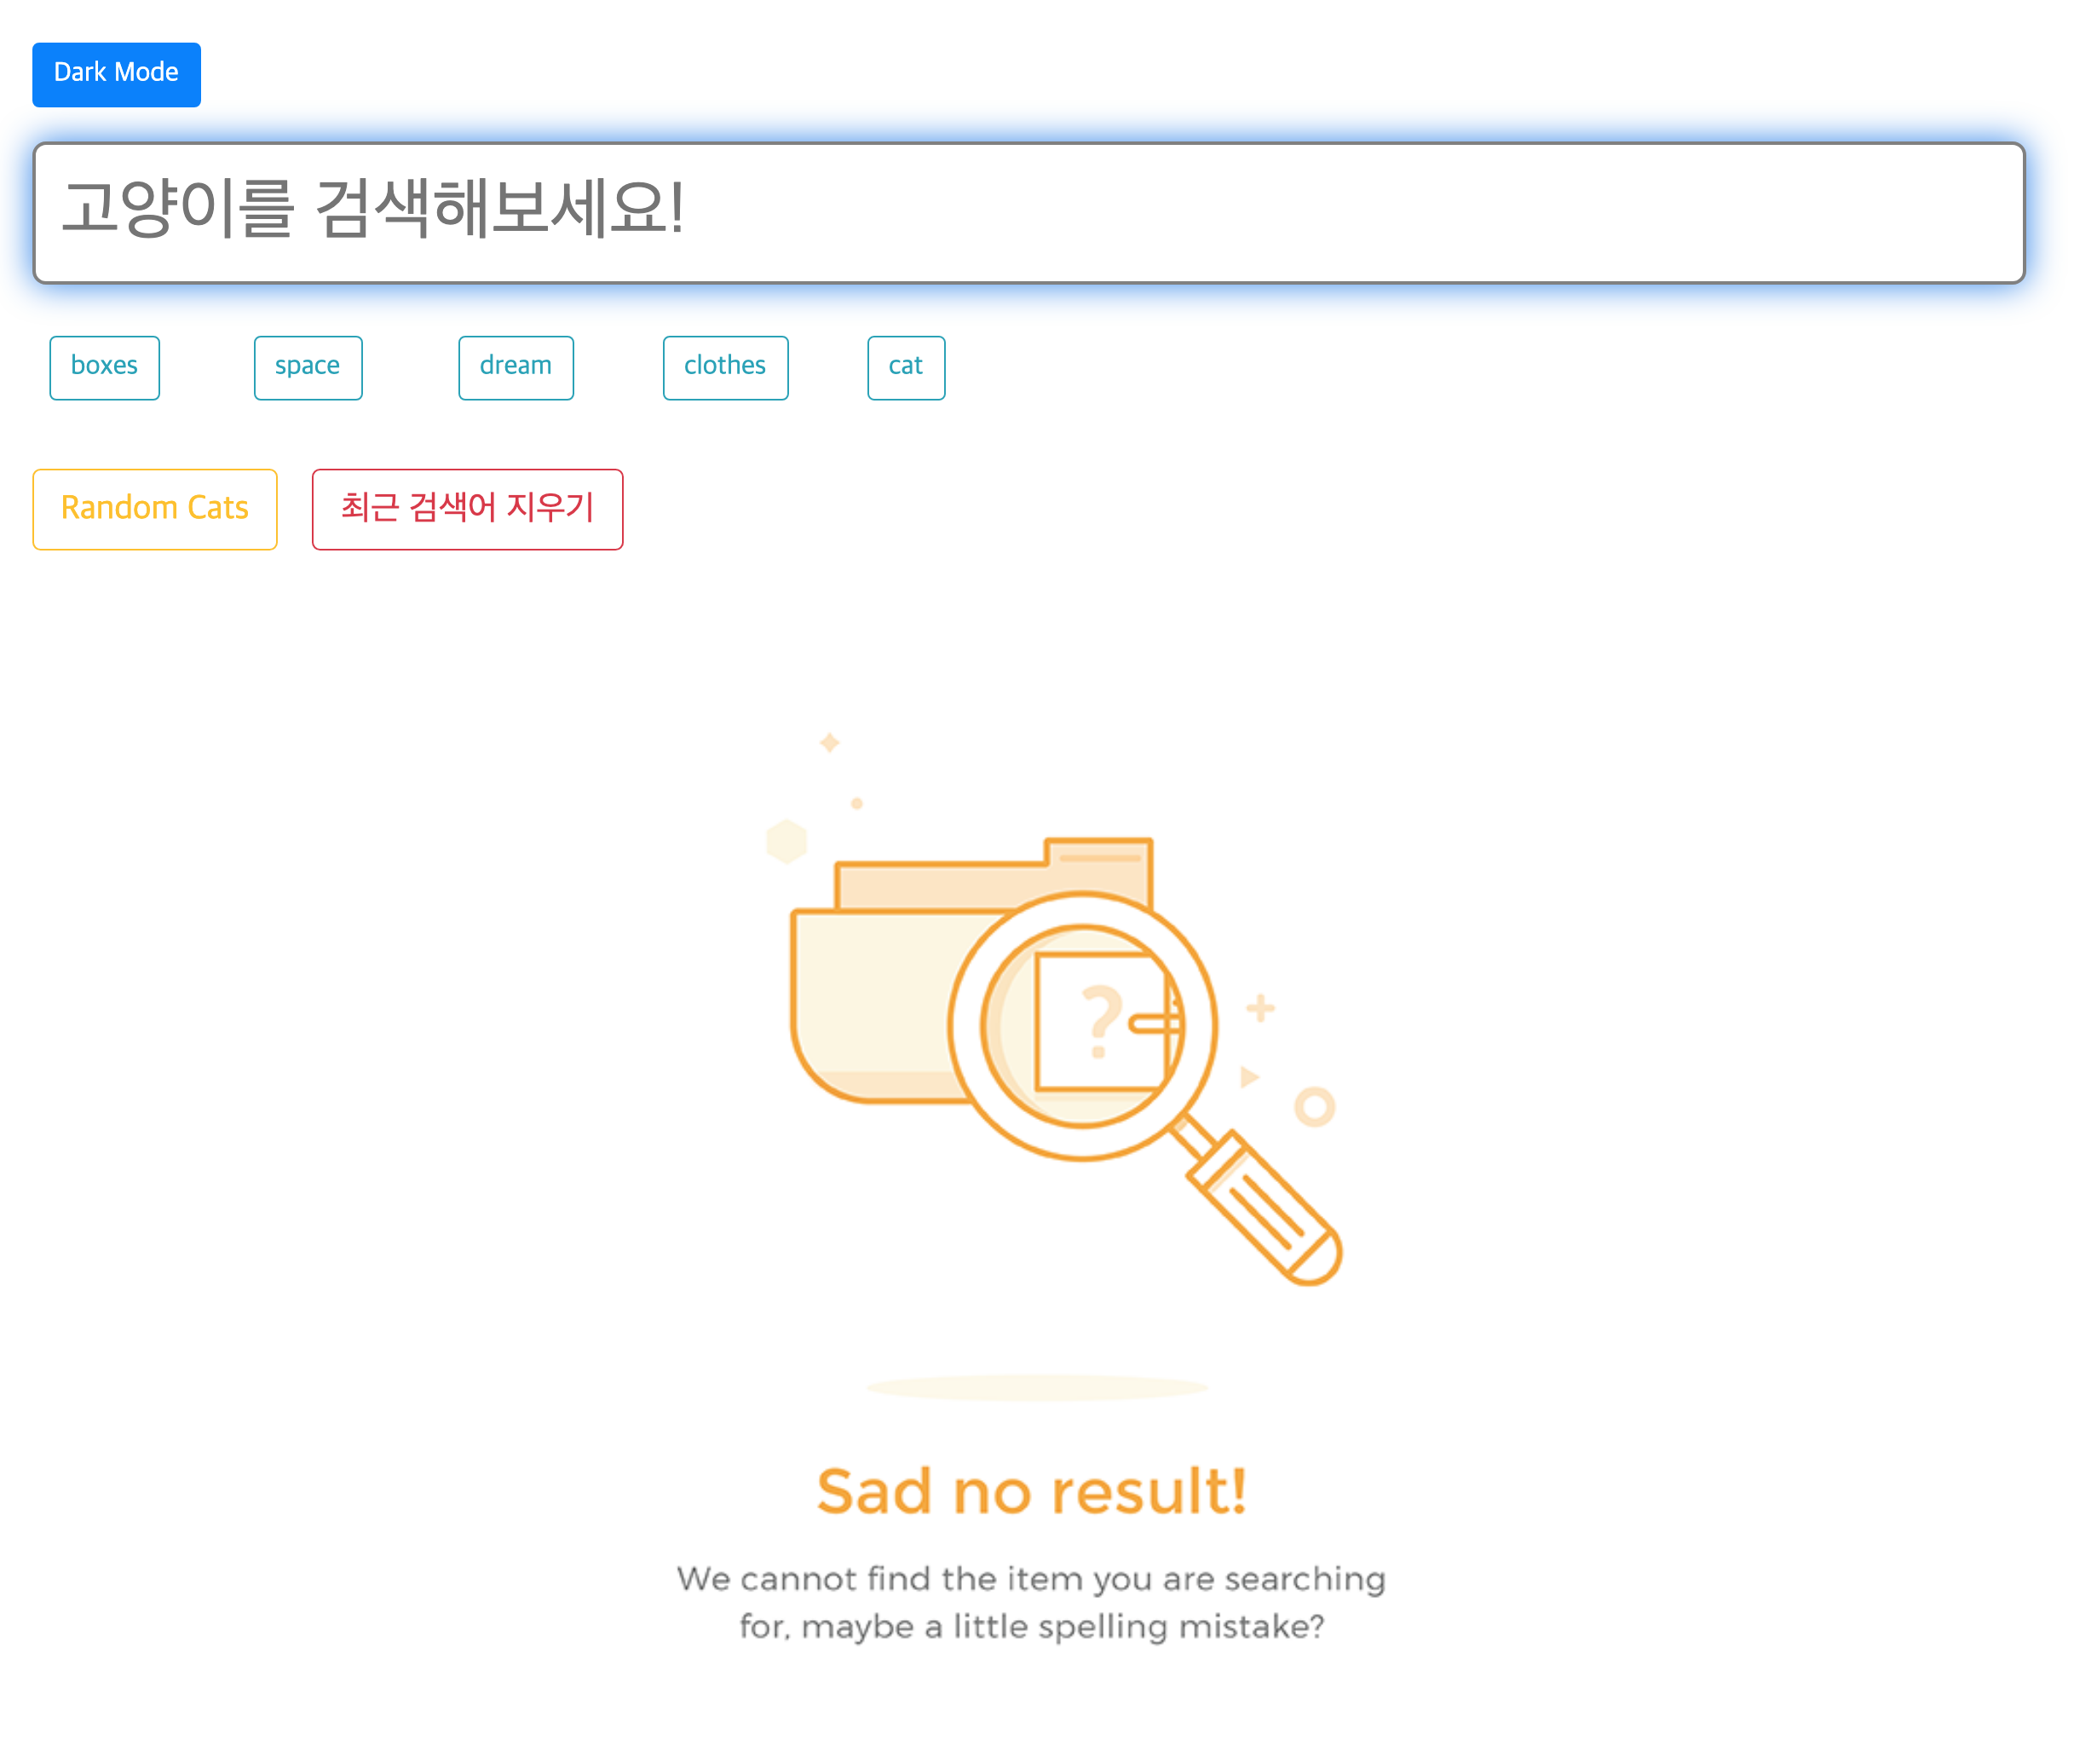Choose the "space" recent search tag
Screen dimensions: 2074x1764
307,367
